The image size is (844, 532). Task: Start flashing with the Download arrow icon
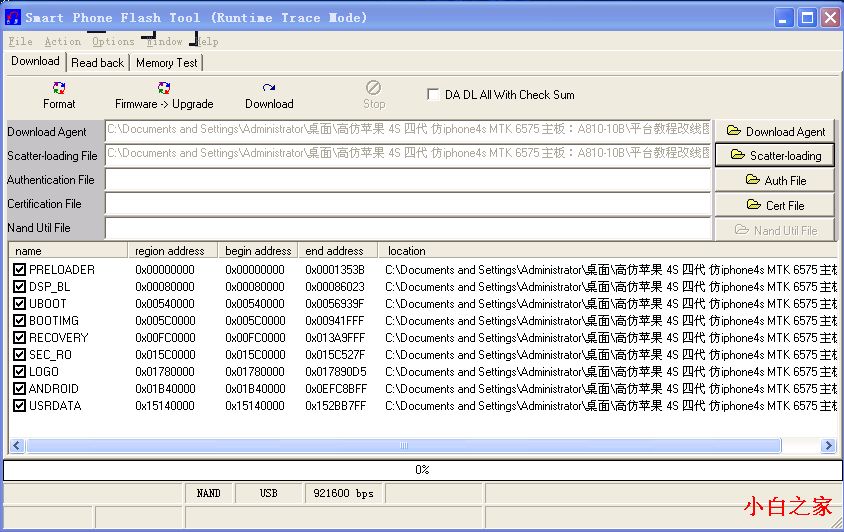269,87
